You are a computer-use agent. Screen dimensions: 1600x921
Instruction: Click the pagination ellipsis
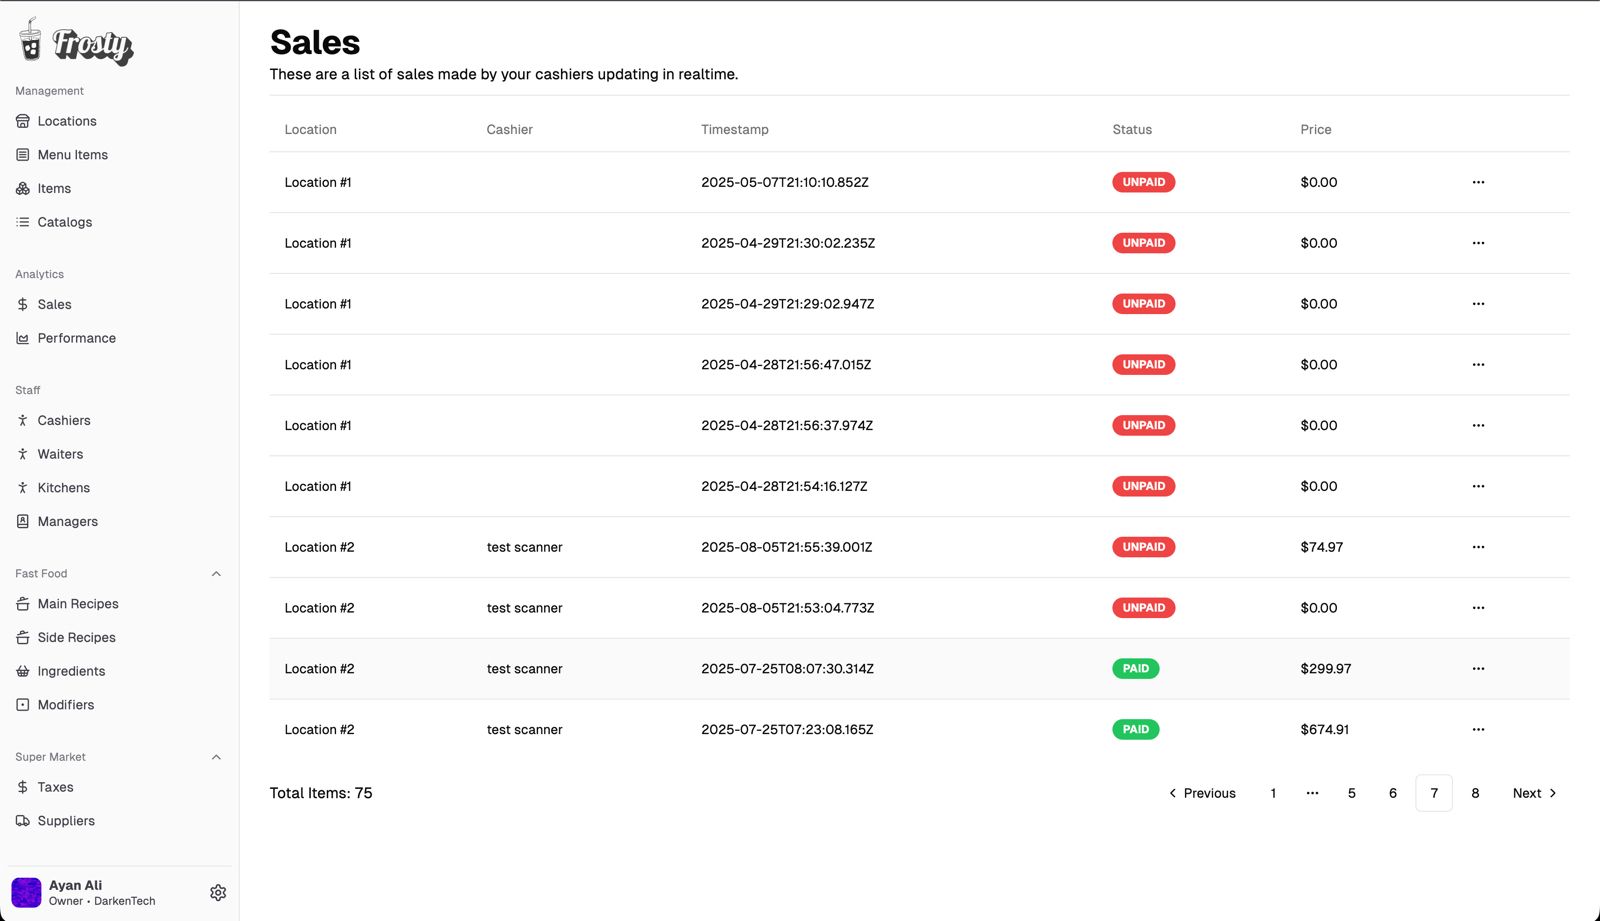click(x=1312, y=793)
